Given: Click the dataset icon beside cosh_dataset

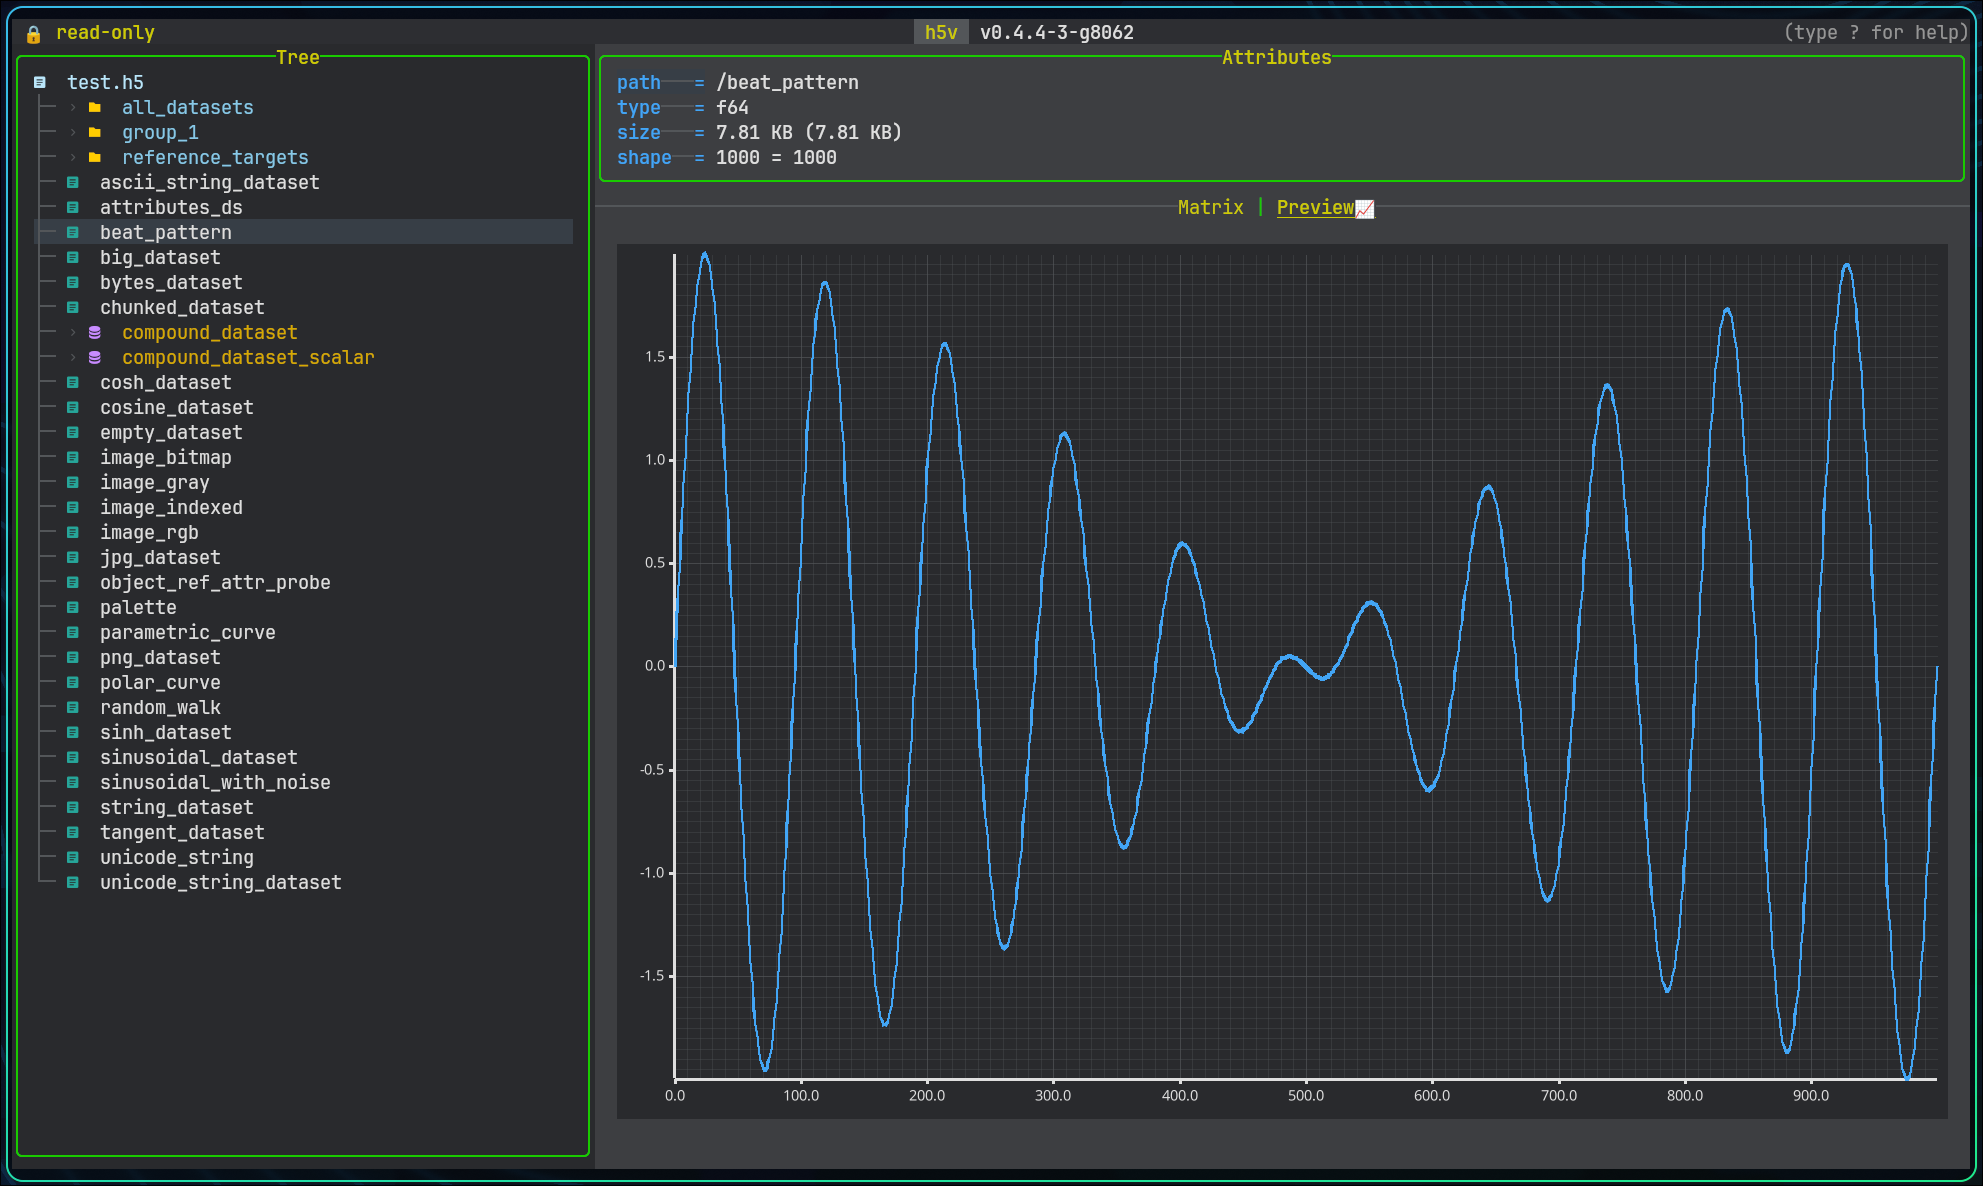Looking at the screenshot, I should click(x=73, y=382).
